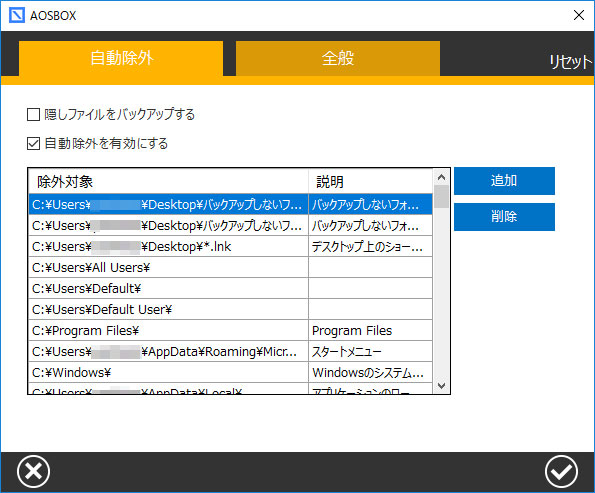Screen dimensions: 595x493
Task: Click the 除外対象 column header
Action: [168, 182]
